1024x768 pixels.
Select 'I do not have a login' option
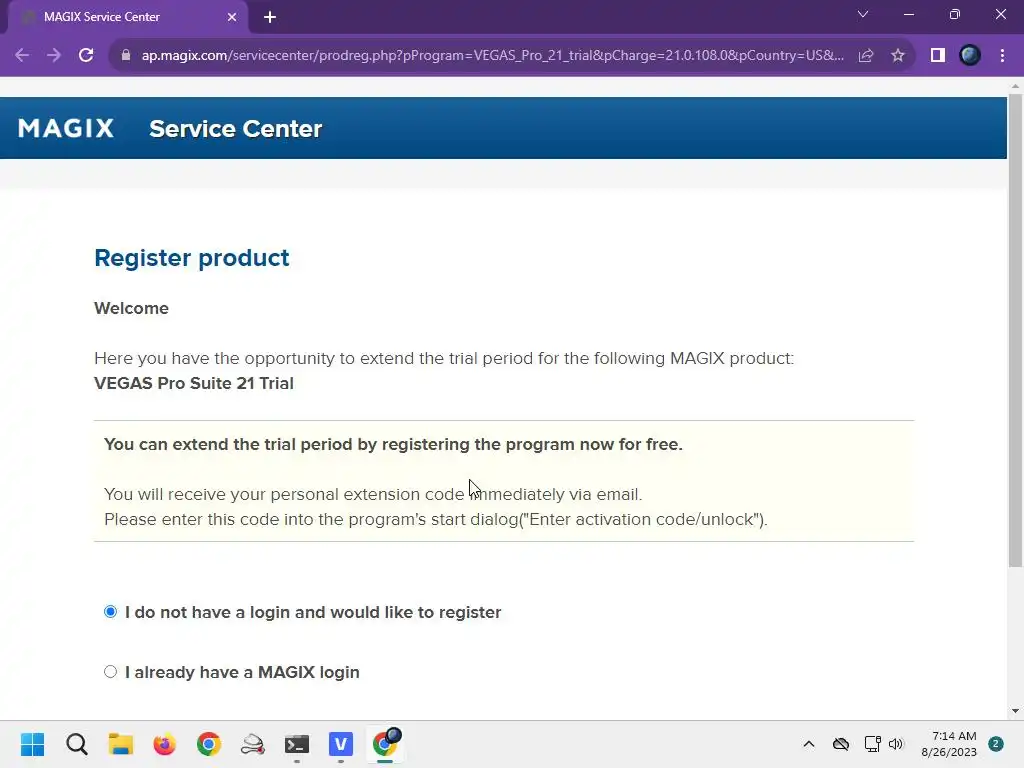[x=110, y=612]
